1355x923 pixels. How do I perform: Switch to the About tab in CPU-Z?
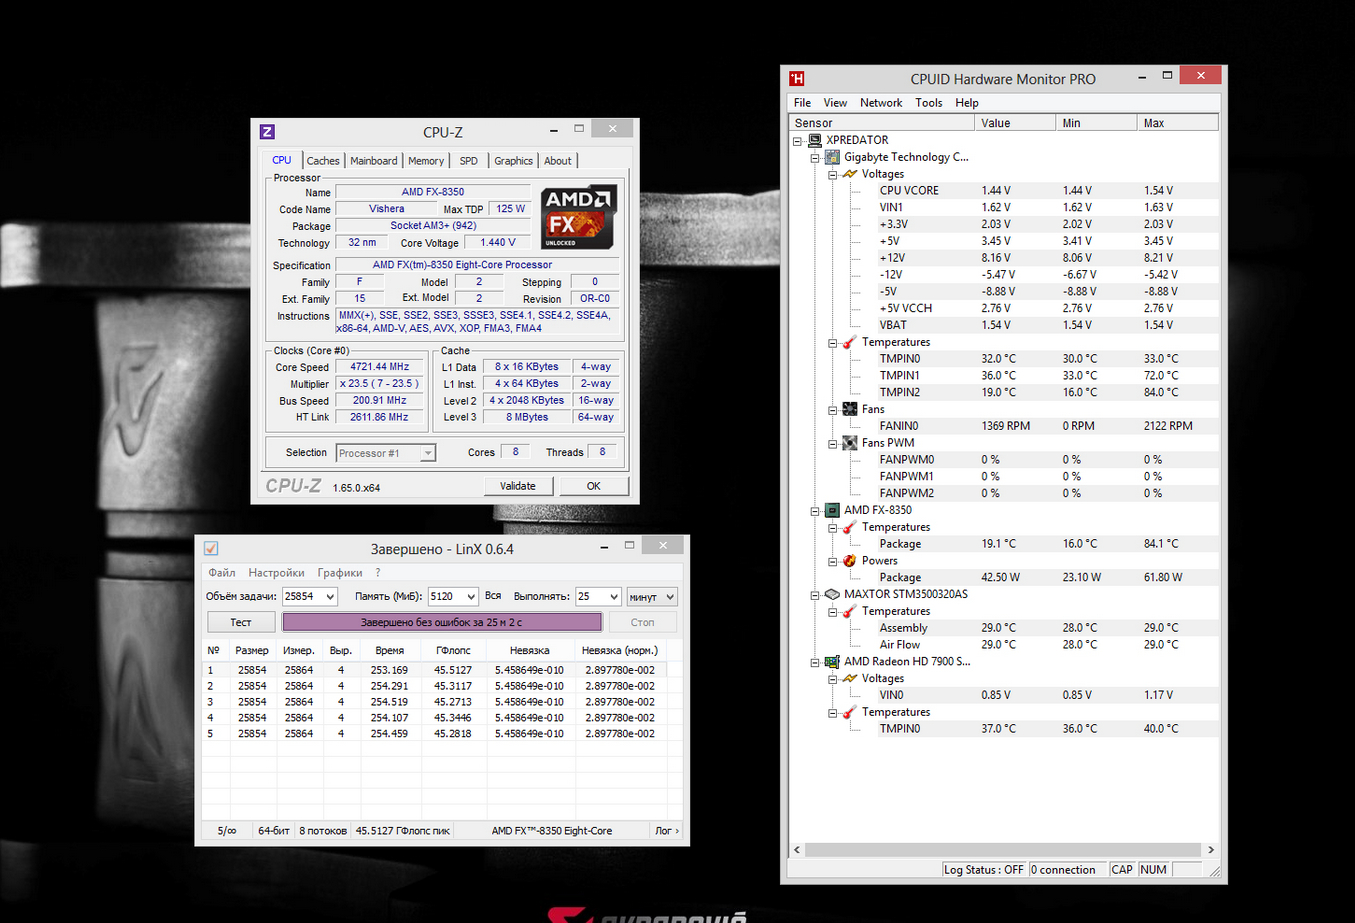[x=558, y=161]
